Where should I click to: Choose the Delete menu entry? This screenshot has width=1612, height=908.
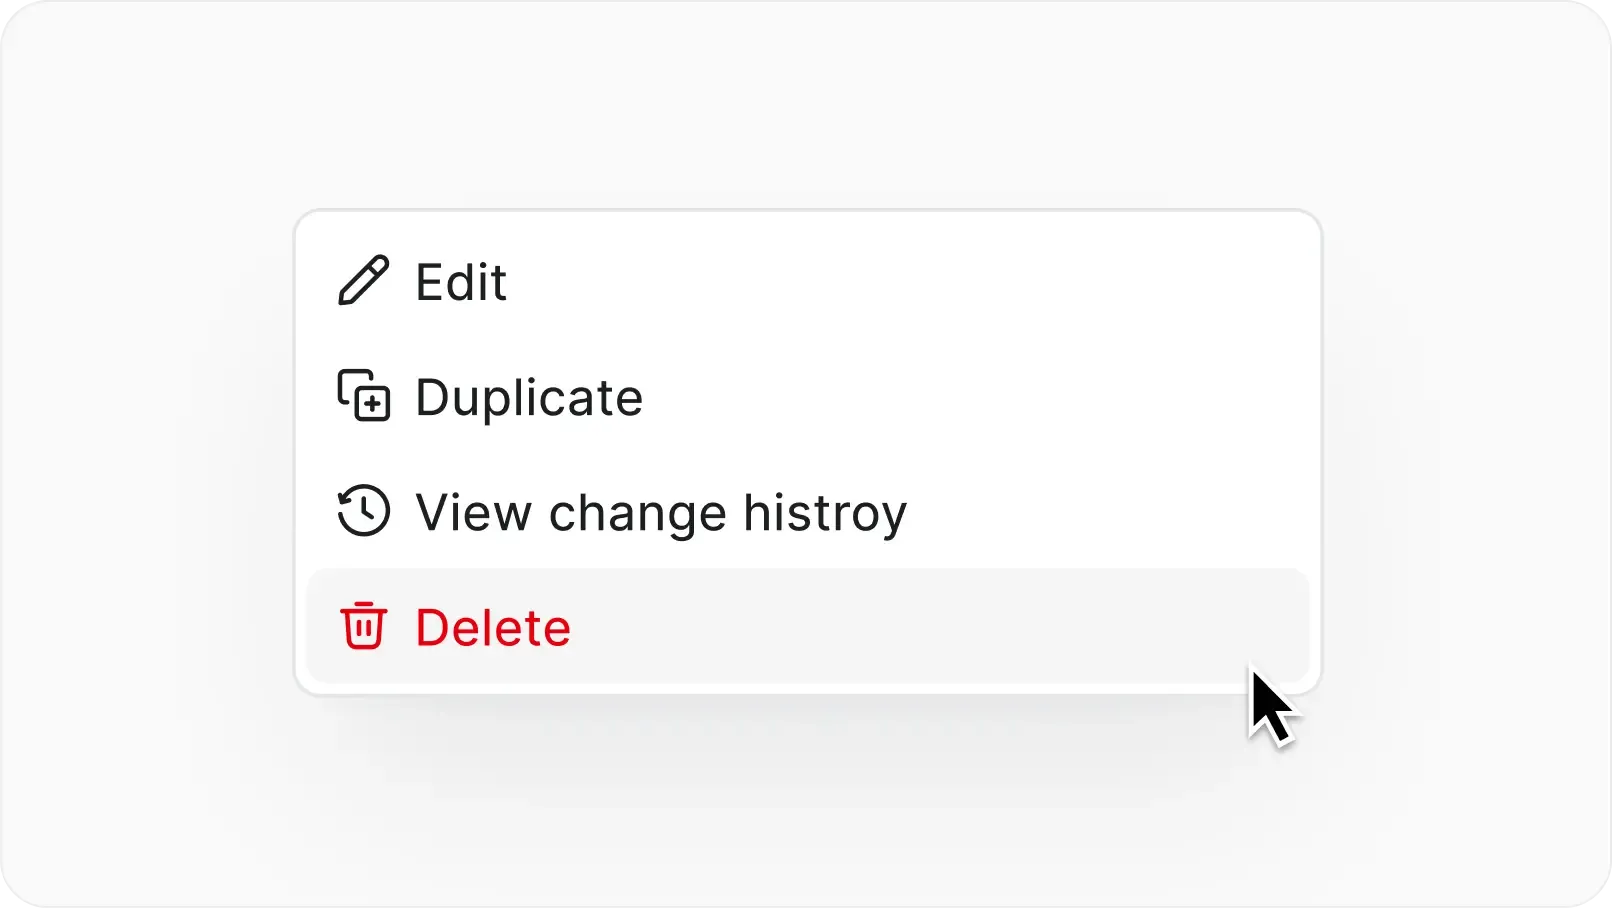coord(492,627)
